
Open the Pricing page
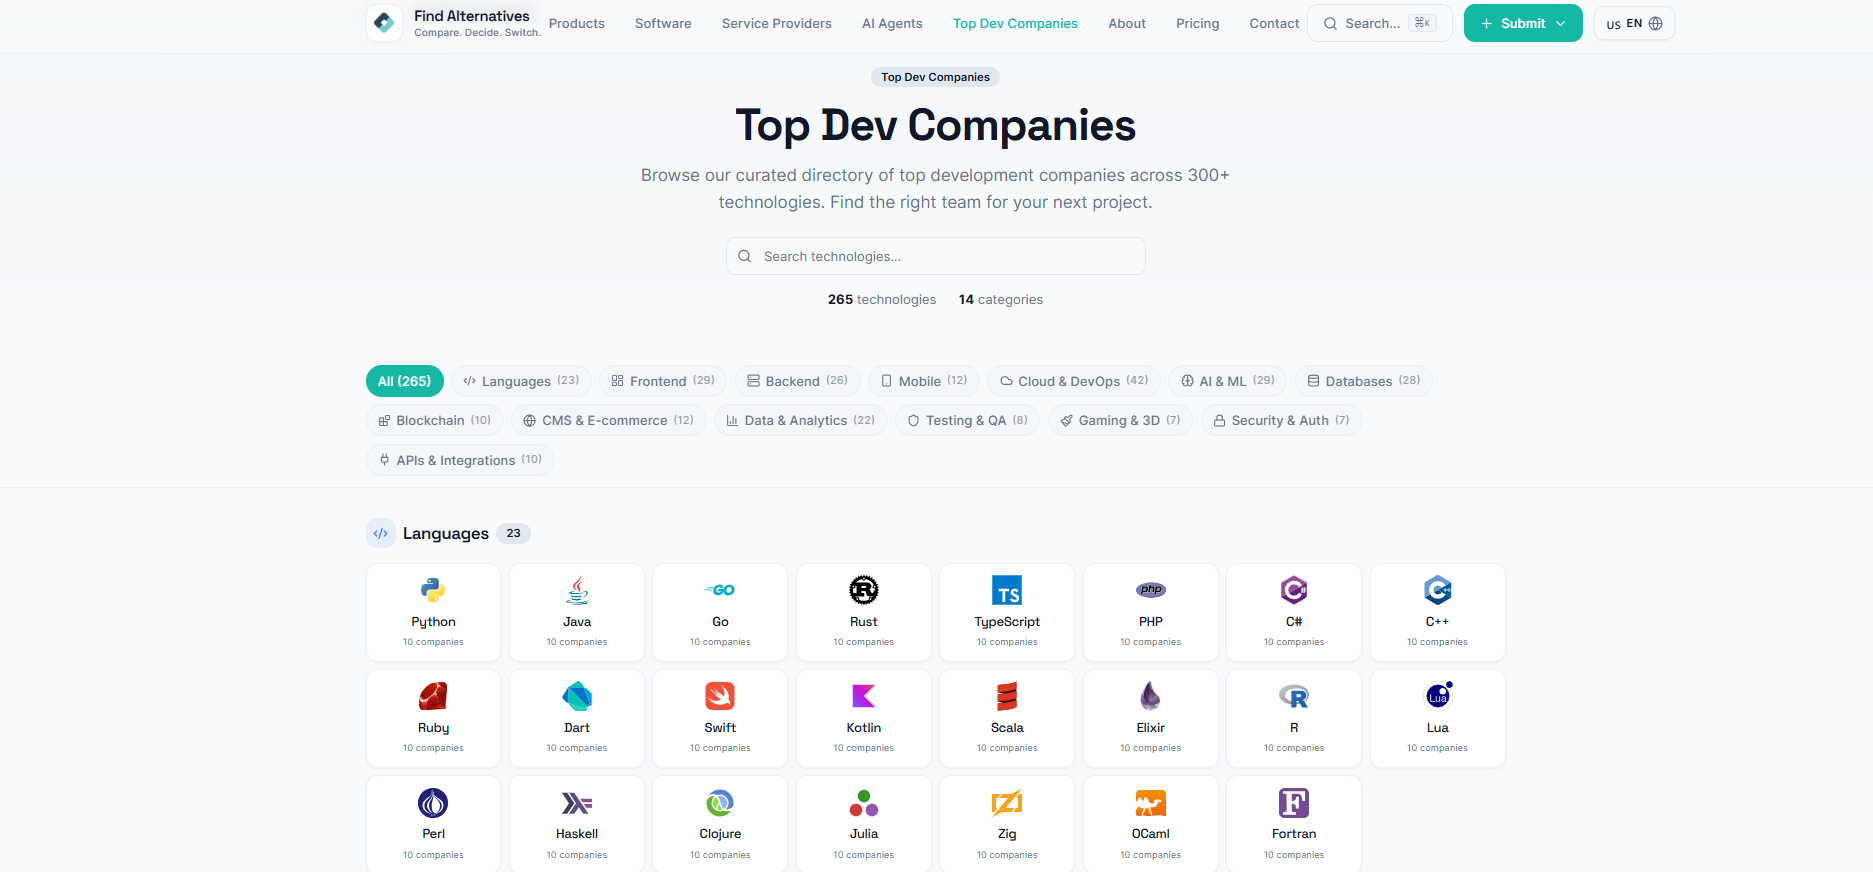(1197, 23)
